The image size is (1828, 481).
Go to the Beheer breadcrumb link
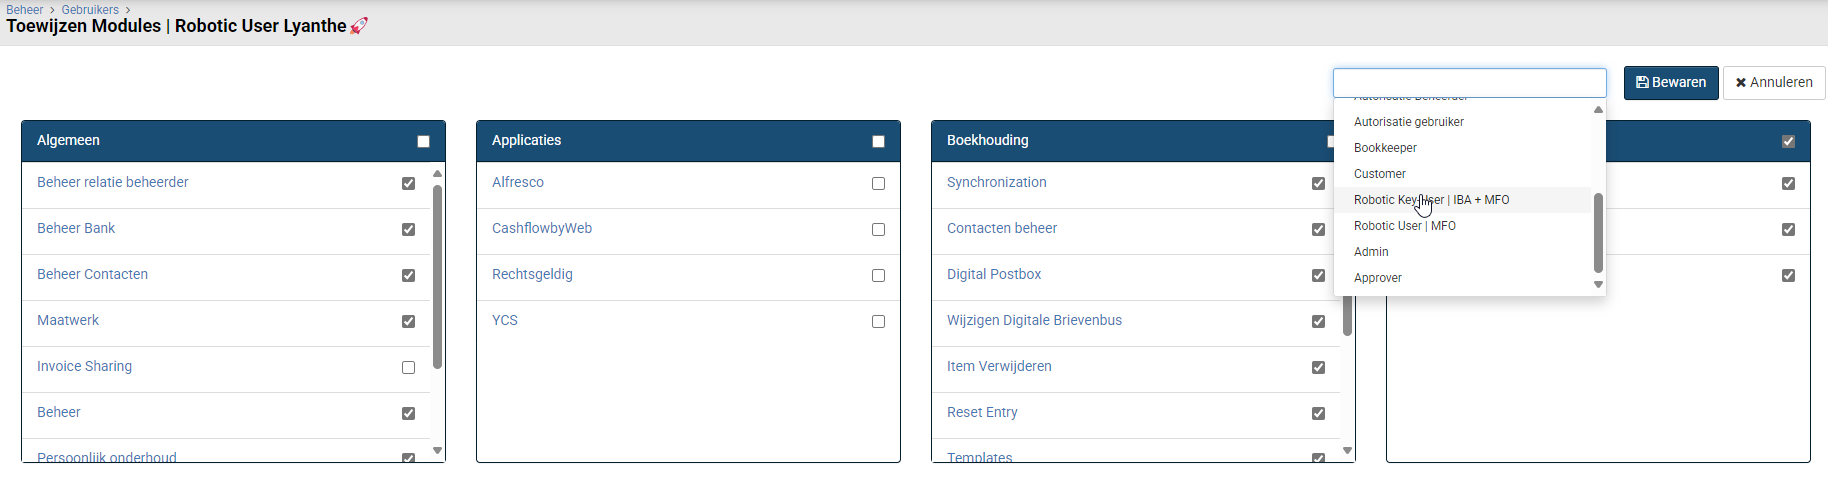(x=24, y=10)
